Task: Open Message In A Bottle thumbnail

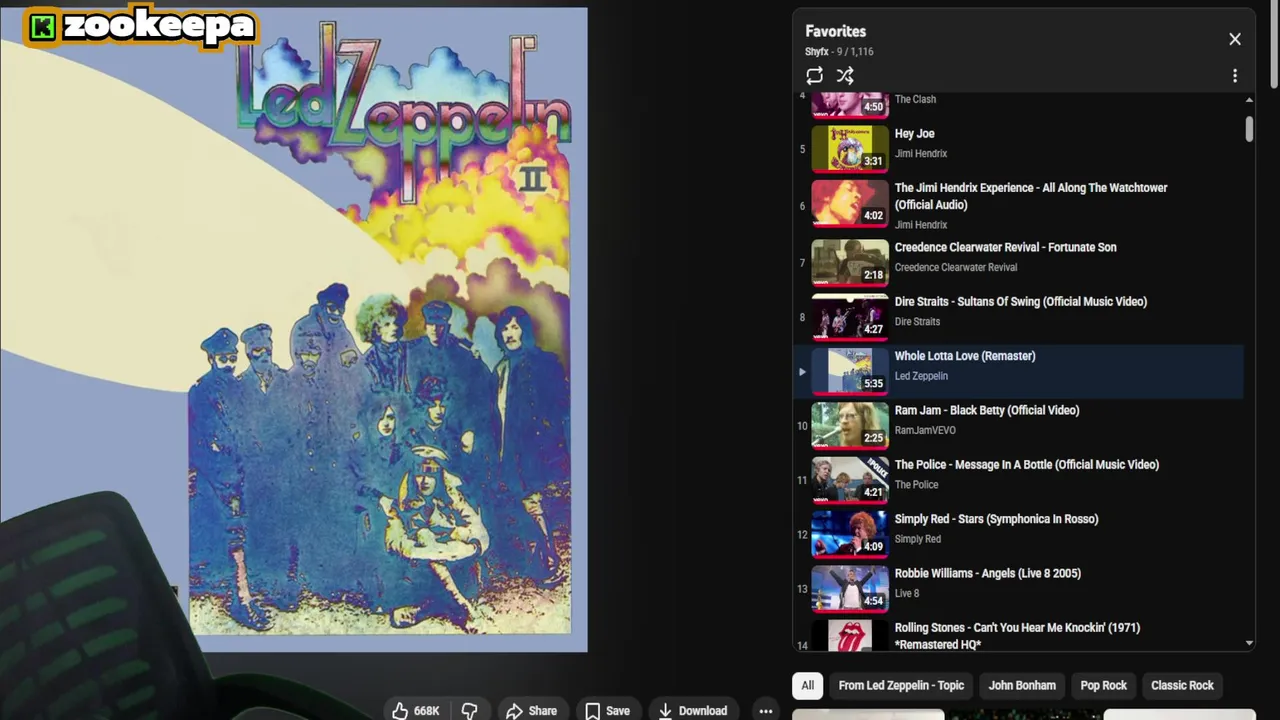Action: coord(849,479)
